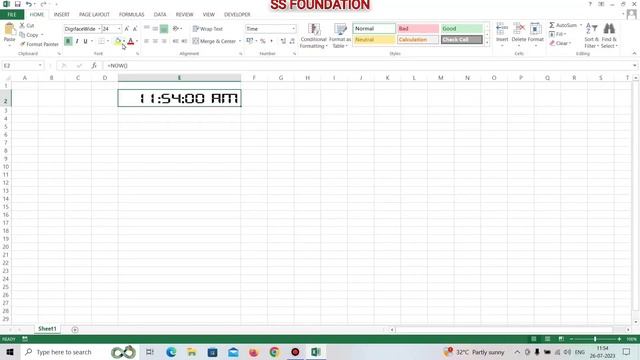The height and width of the screenshot is (360, 640).
Task: Click the Insert cells icon
Action: point(502,29)
